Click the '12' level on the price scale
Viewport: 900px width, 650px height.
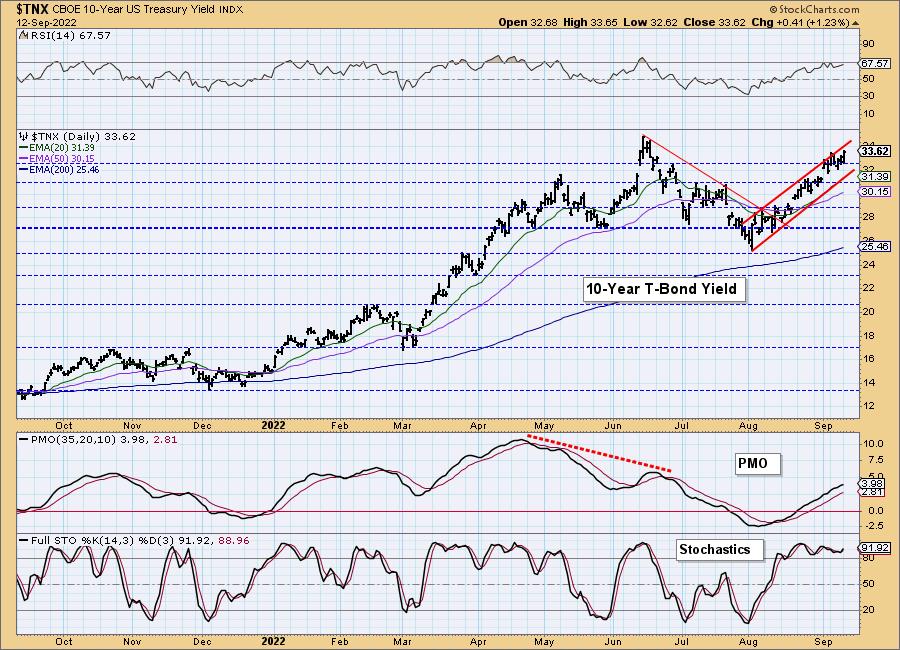868,405
